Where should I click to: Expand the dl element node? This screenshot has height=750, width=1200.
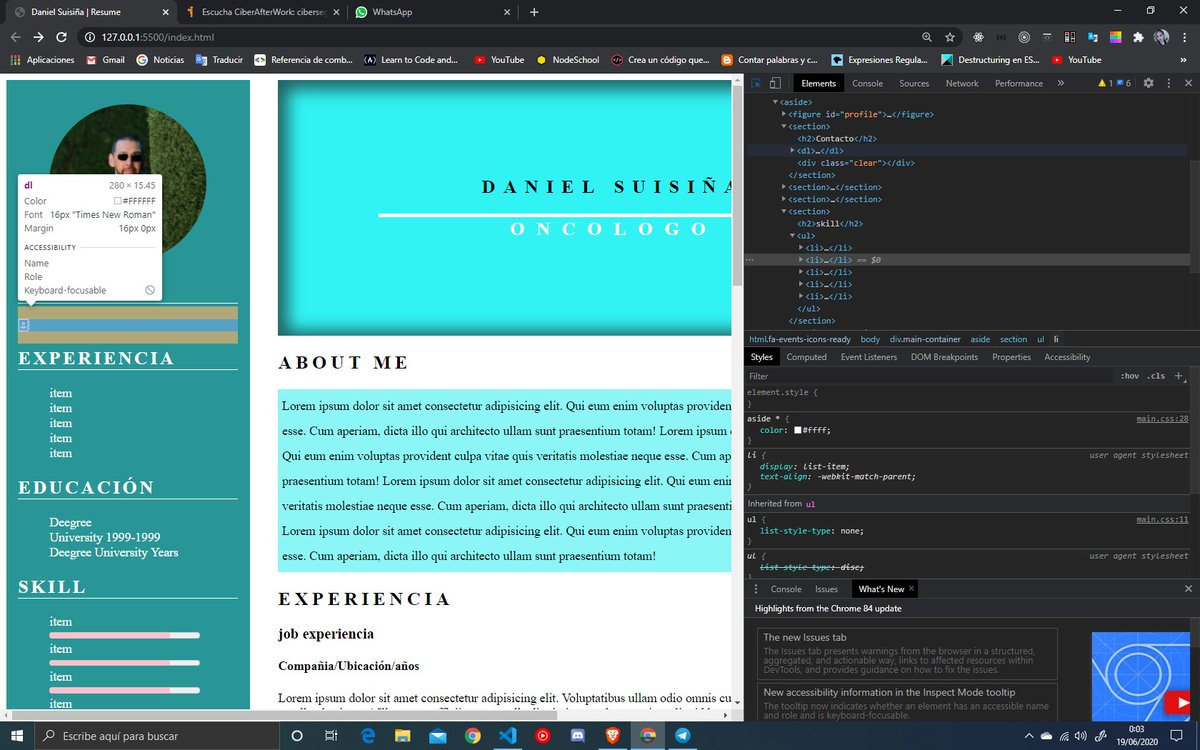tap(792, 150)
